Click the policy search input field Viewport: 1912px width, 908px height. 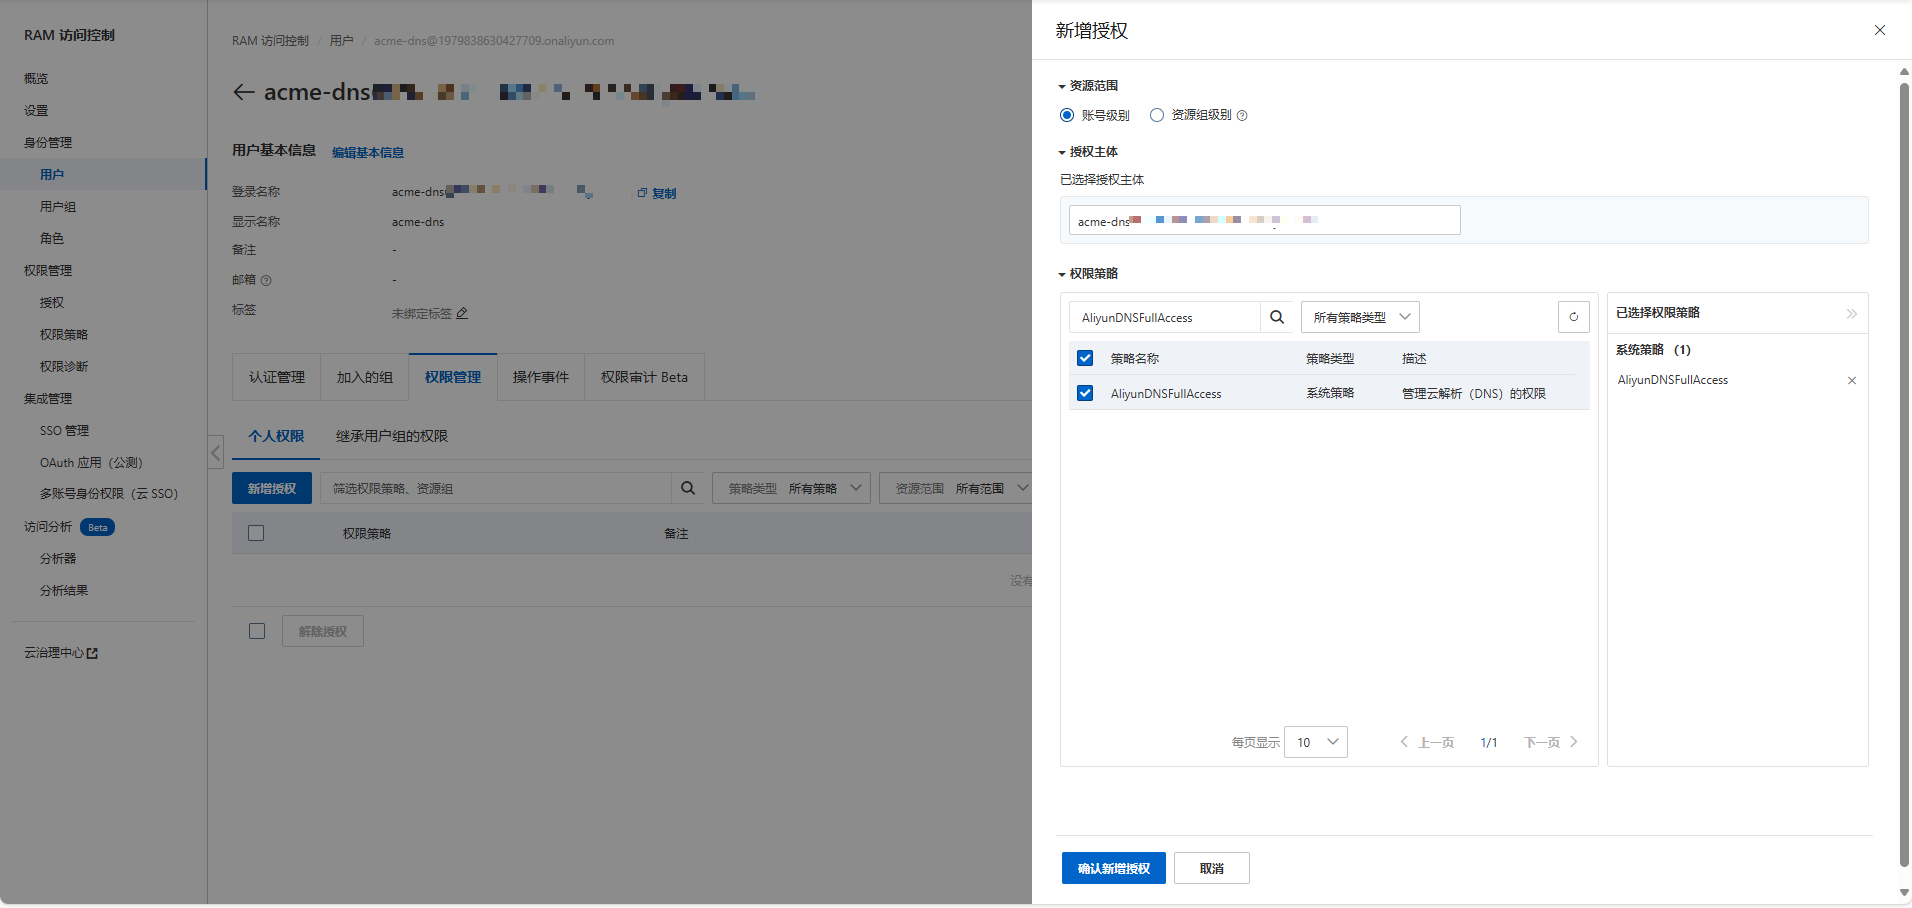(x=1165, y=317)
